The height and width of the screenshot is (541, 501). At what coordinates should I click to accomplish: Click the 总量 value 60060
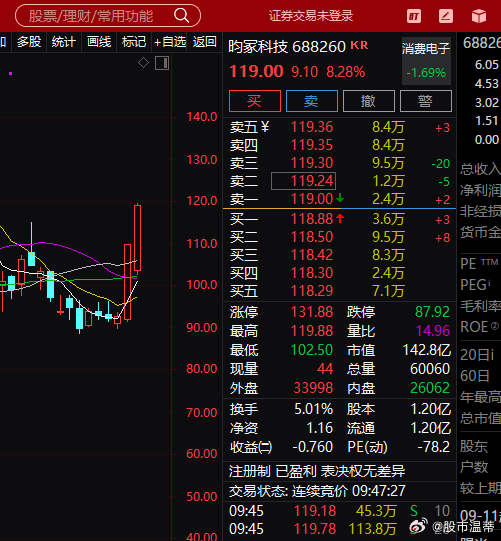[430, 369]
